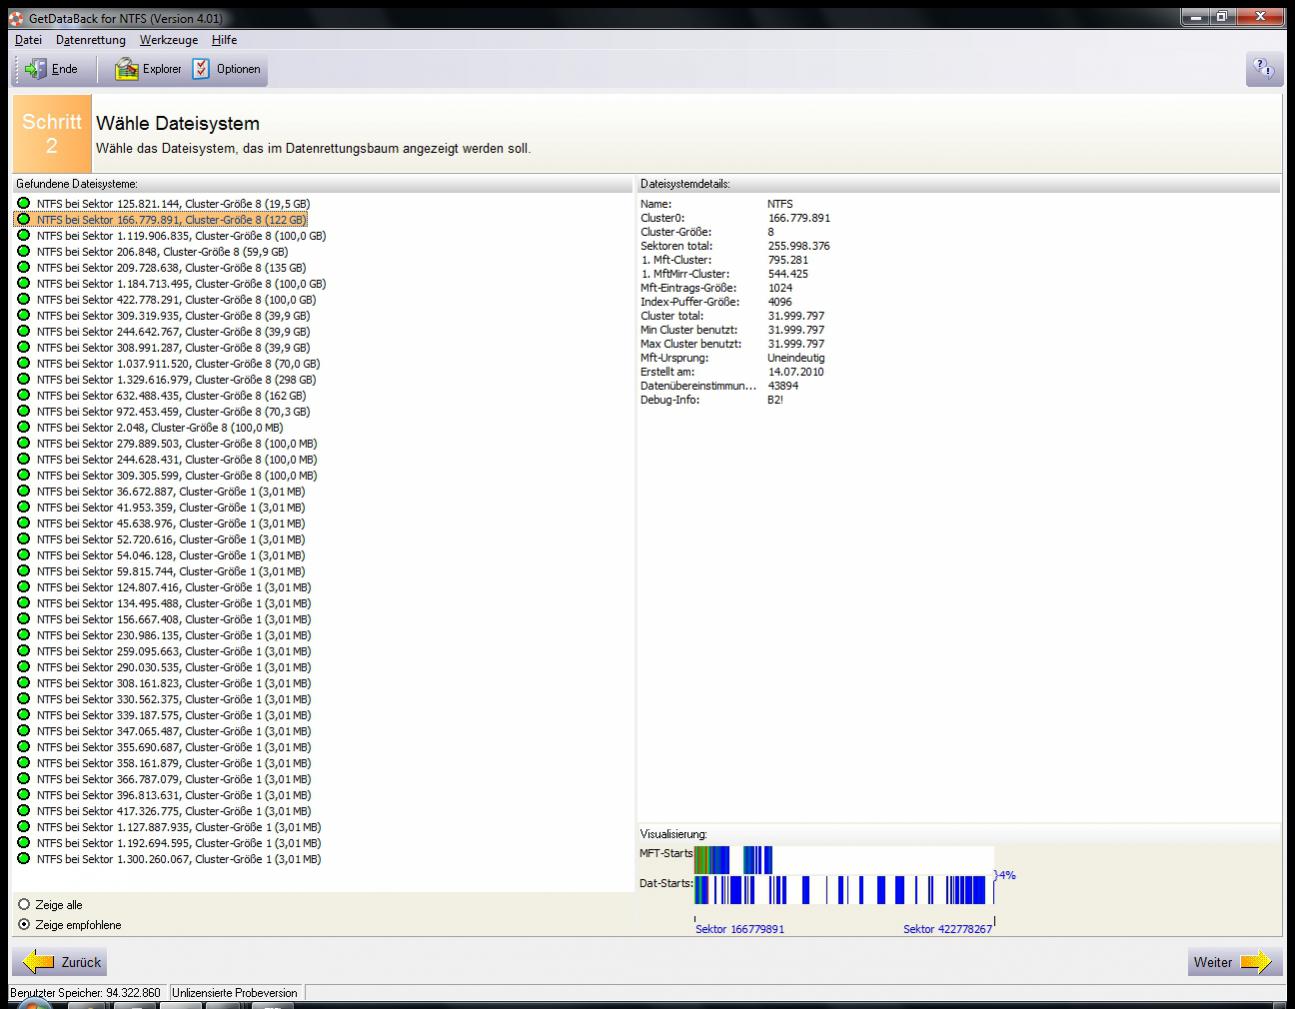
Task: Select NTFS at Sektor 36.672.887 (3,01 MB)
Action: click(161, 492)
